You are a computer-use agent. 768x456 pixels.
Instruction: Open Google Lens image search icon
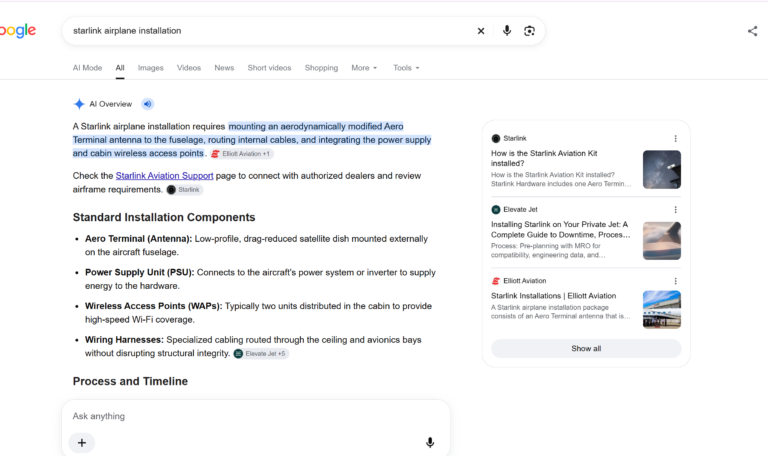click(x=529, y=31)
